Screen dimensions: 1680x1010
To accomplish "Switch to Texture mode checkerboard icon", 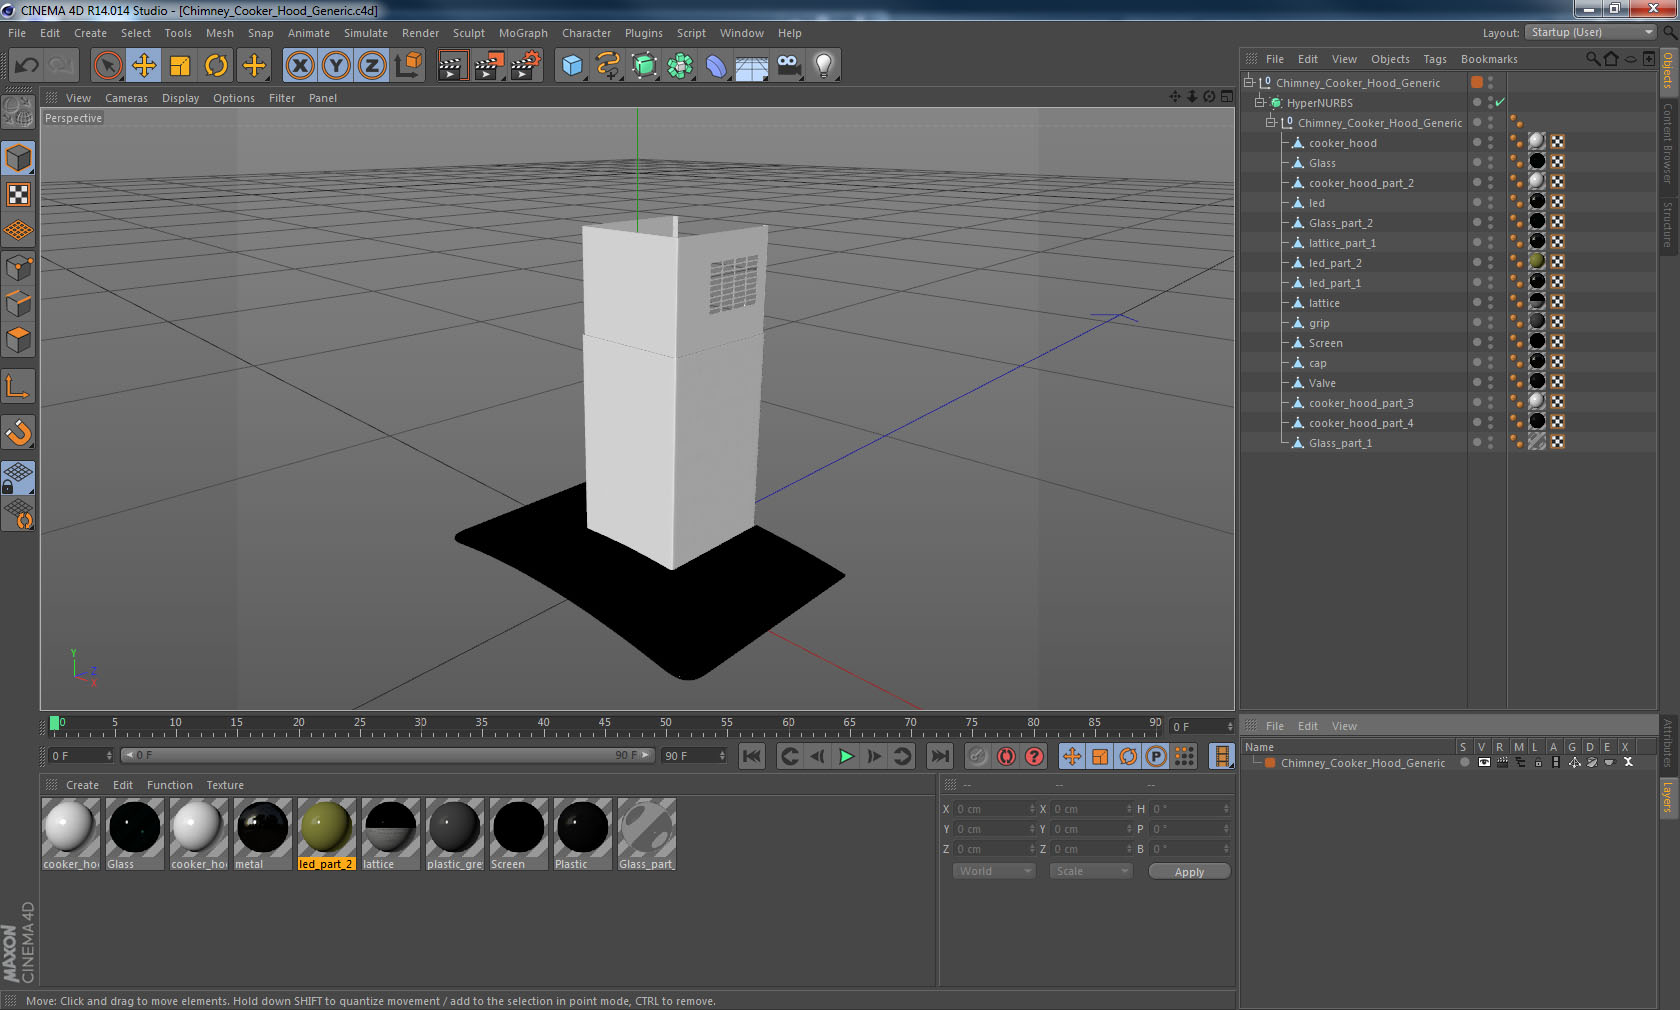I will click(19, 194).
